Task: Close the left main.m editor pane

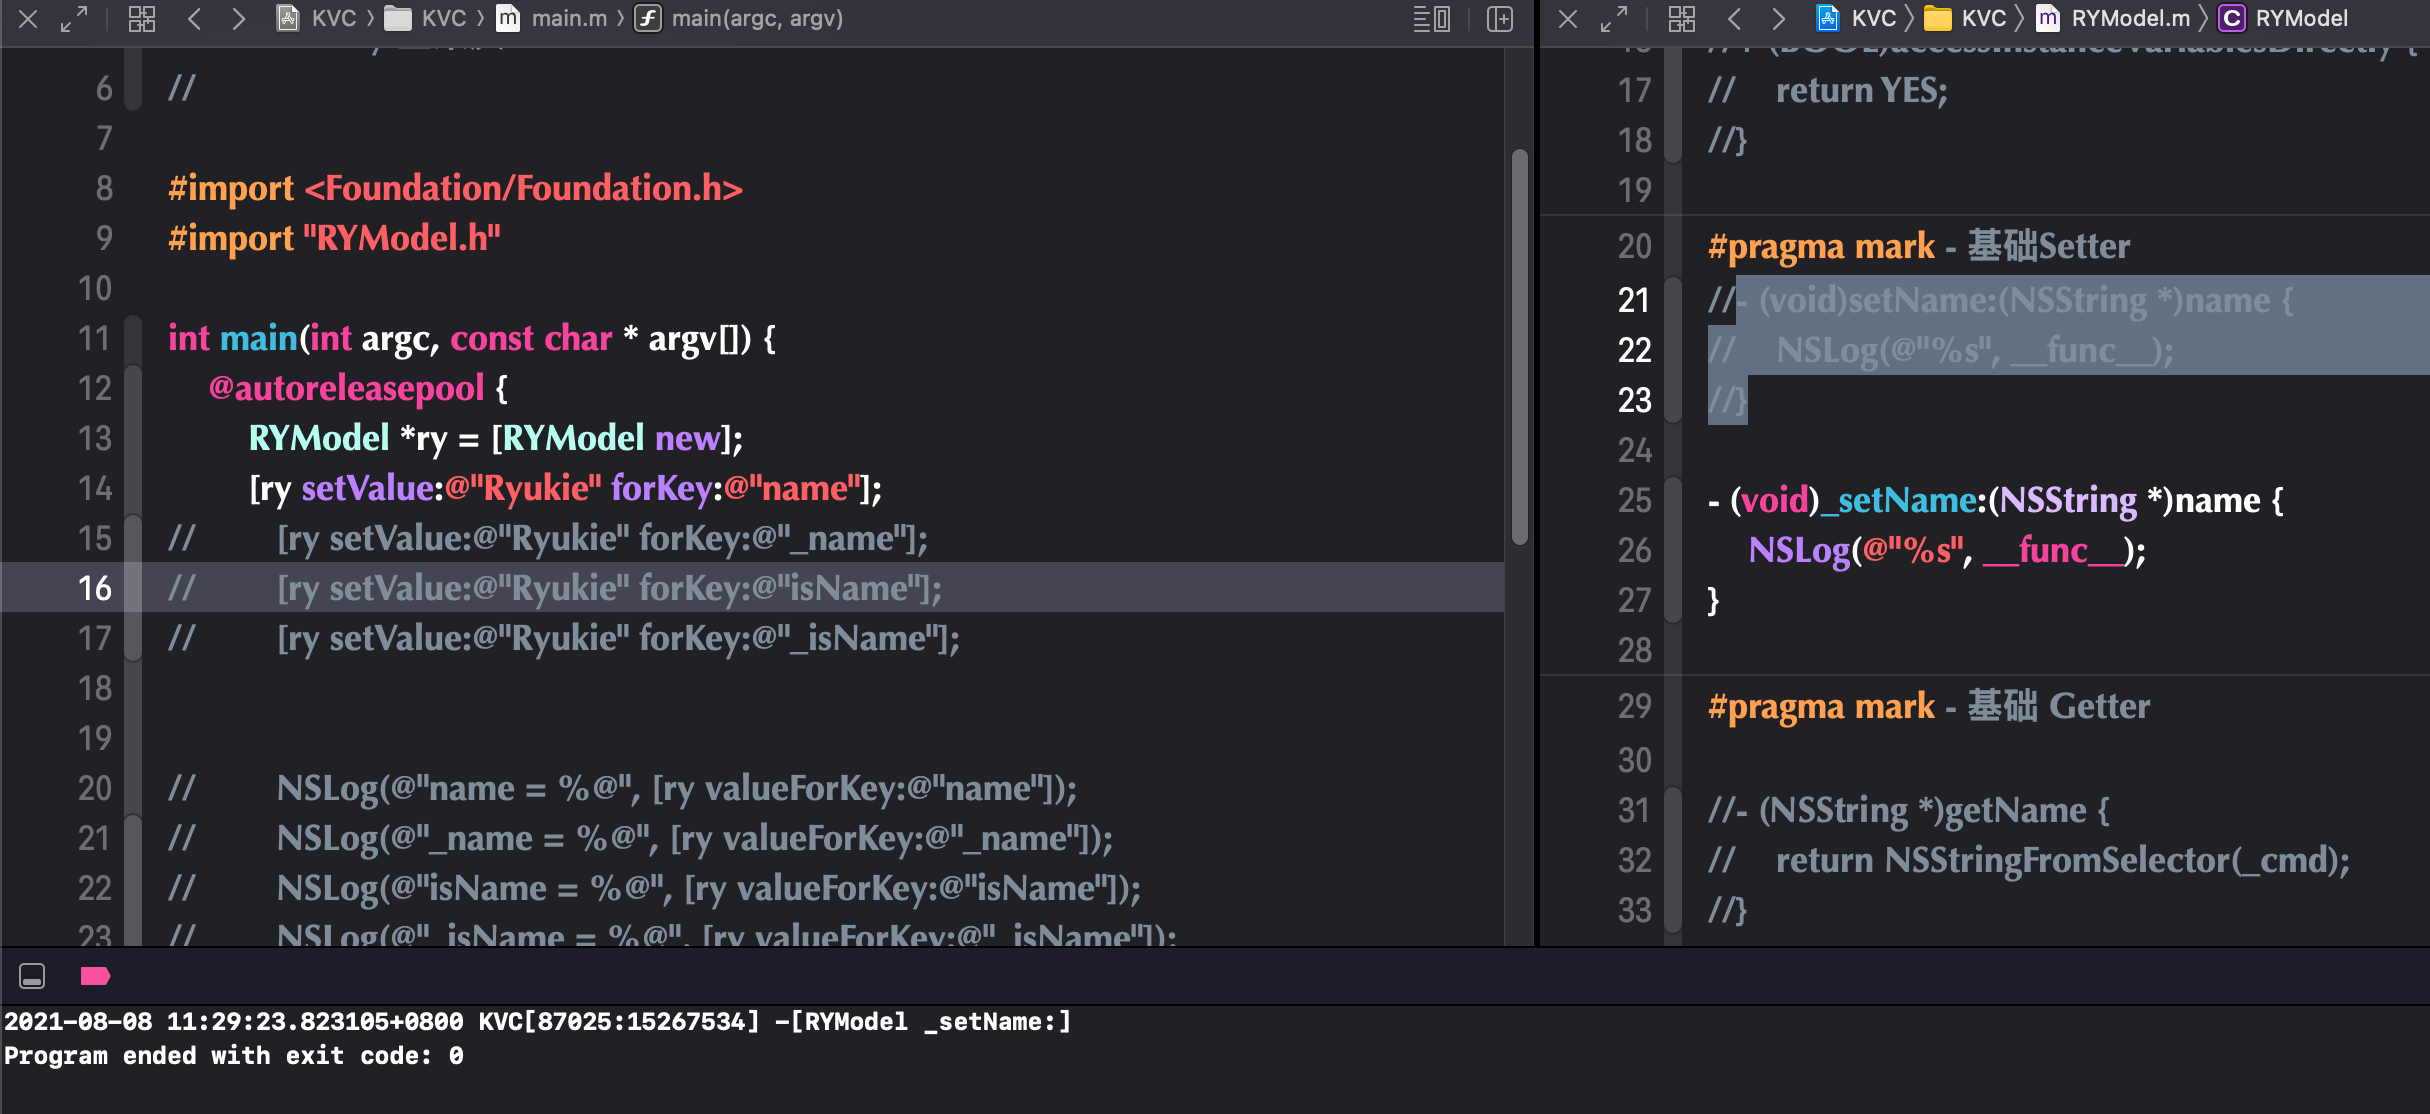Action: click(x=29, y=19)
